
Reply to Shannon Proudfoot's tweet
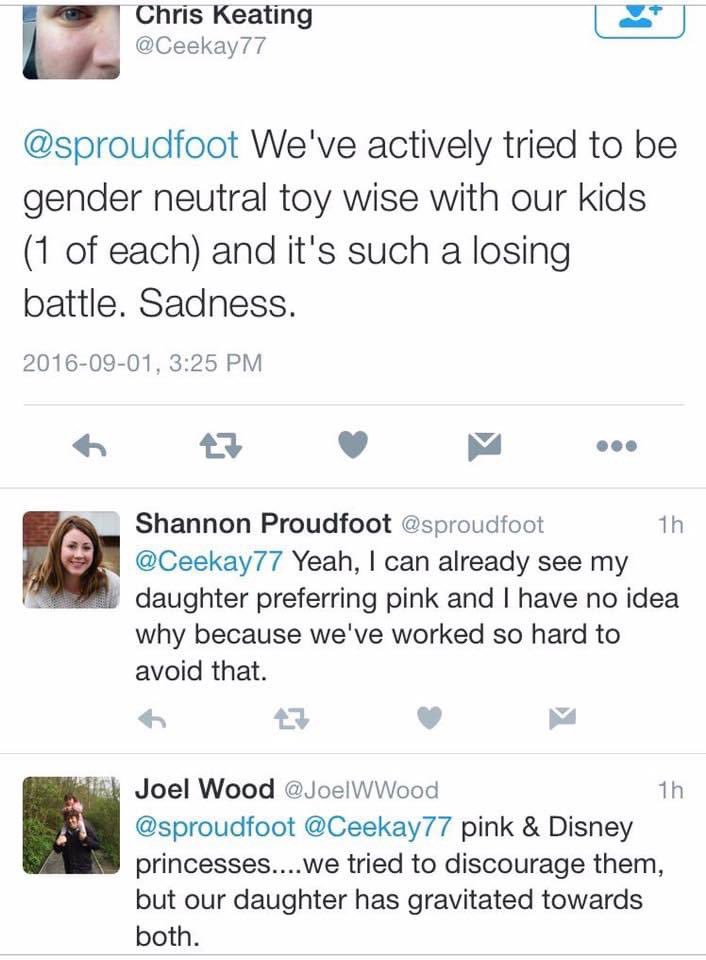coord(149,717)
